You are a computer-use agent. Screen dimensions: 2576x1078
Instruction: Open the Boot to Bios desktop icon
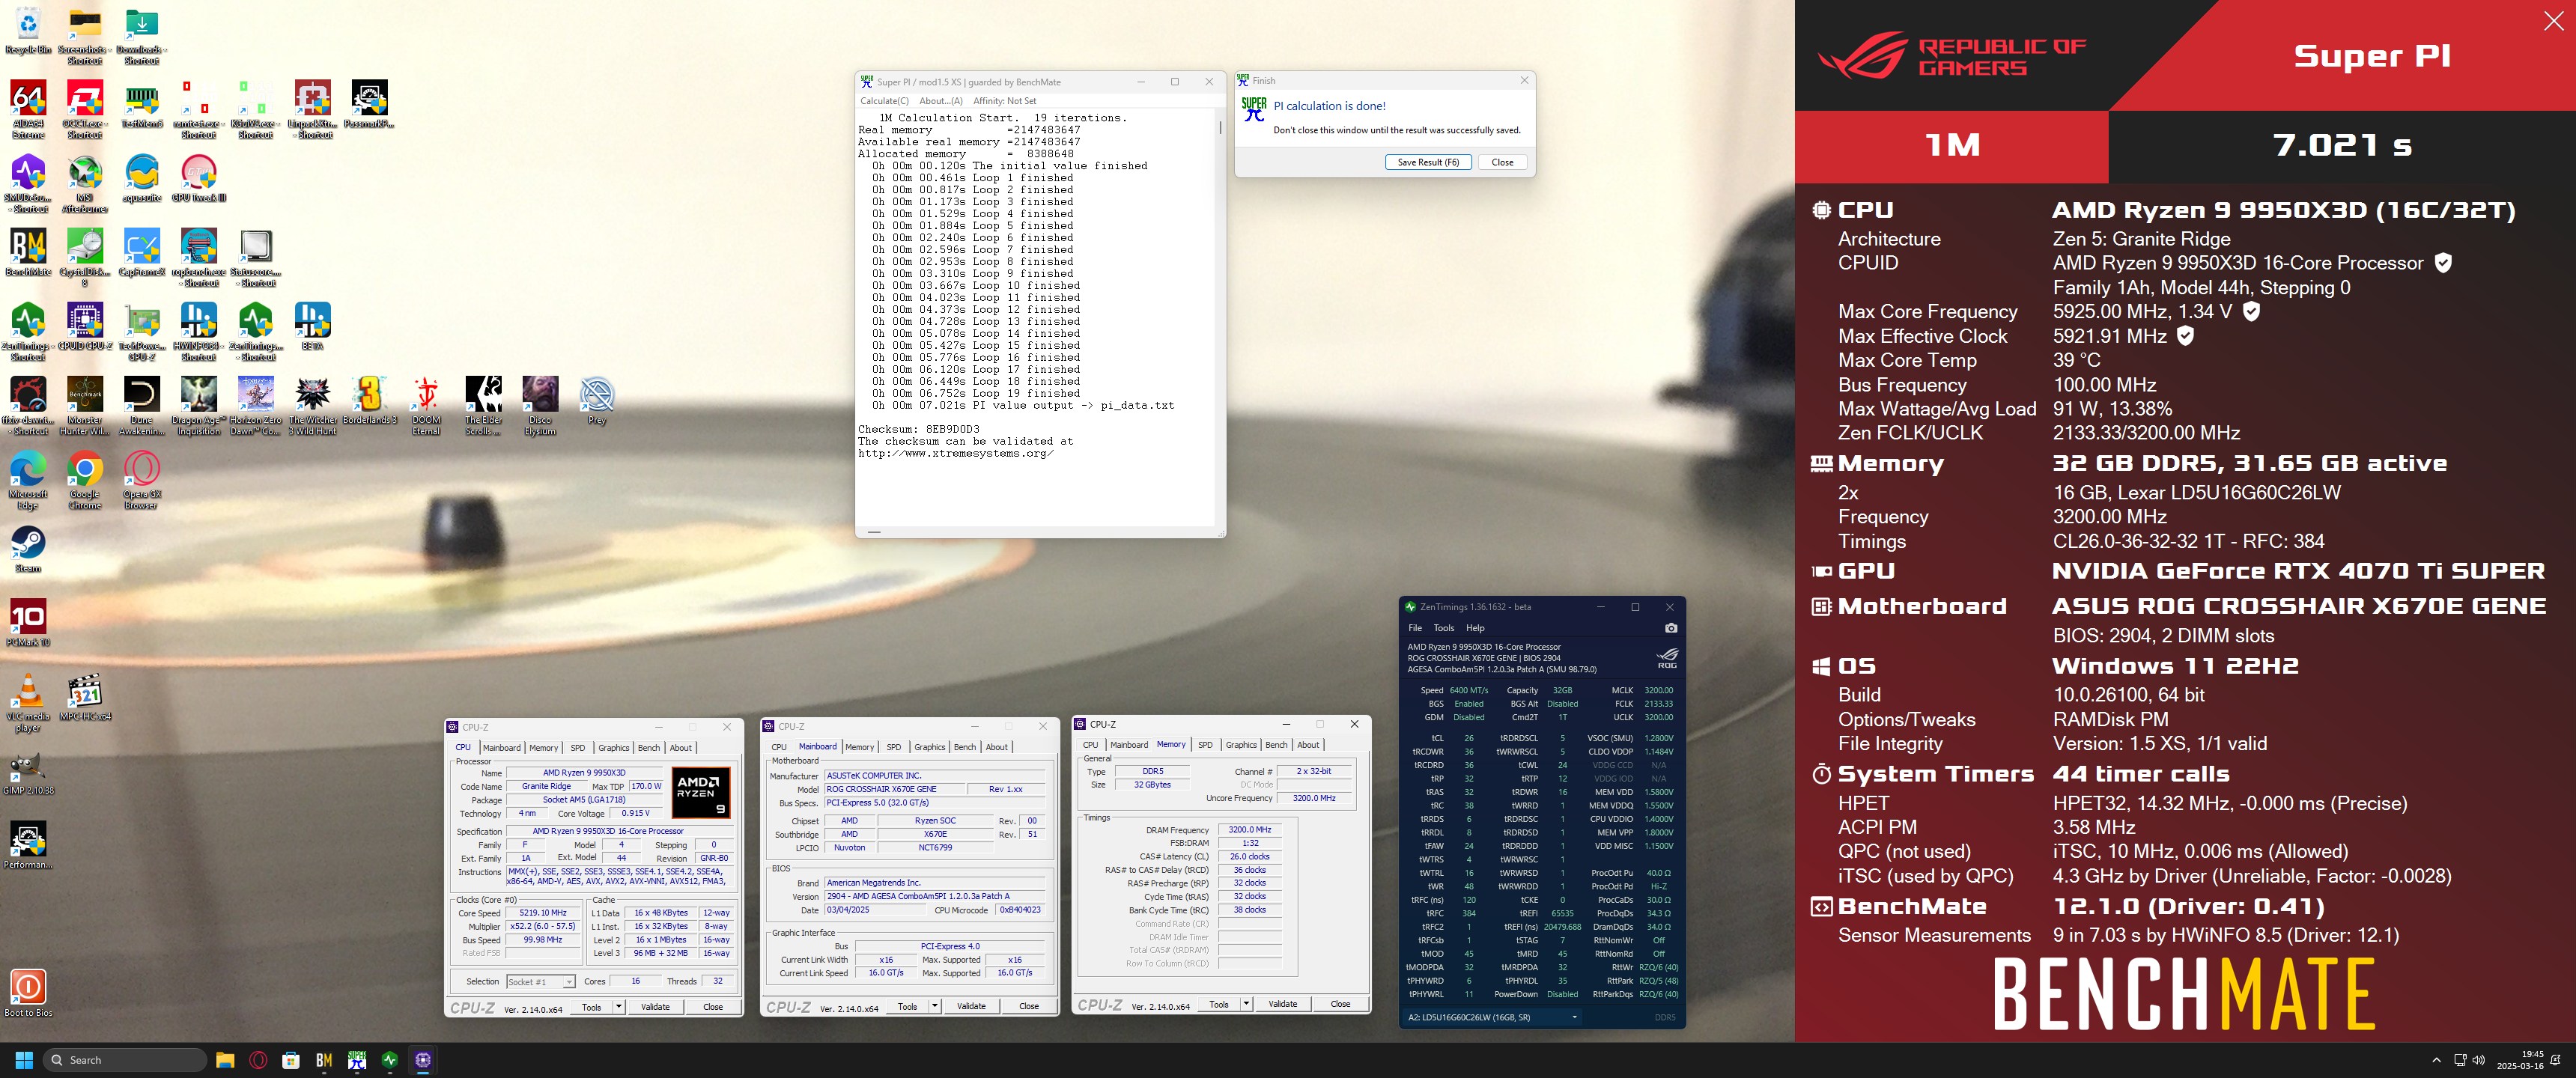tap(28, 993)
